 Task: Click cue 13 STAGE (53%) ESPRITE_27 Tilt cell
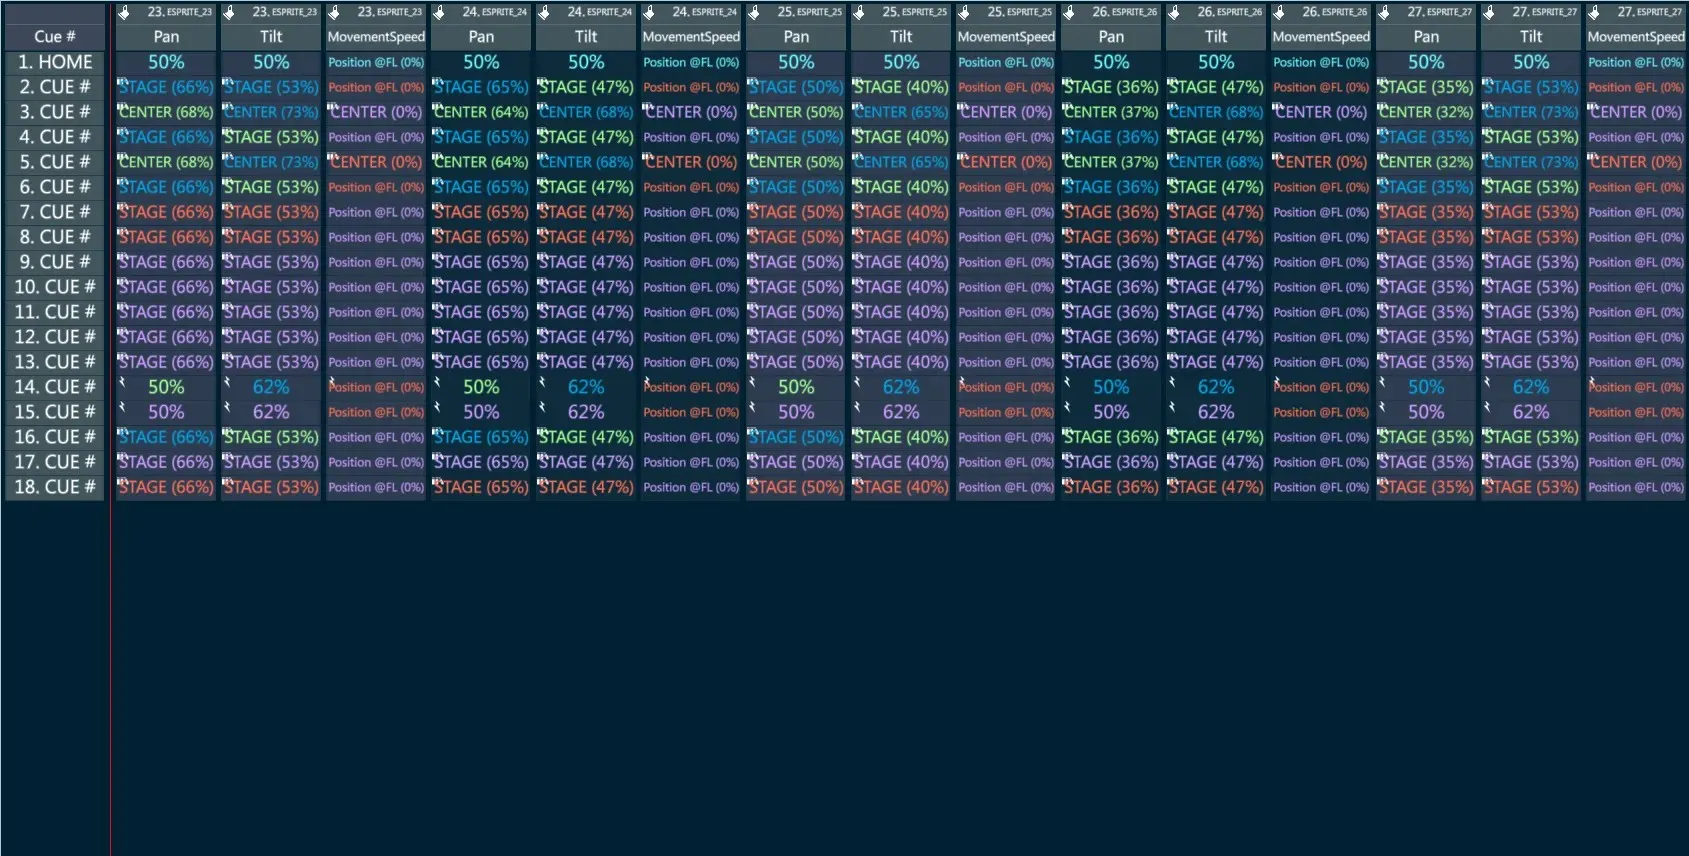pyautogui.click(x=1531, y=362)
